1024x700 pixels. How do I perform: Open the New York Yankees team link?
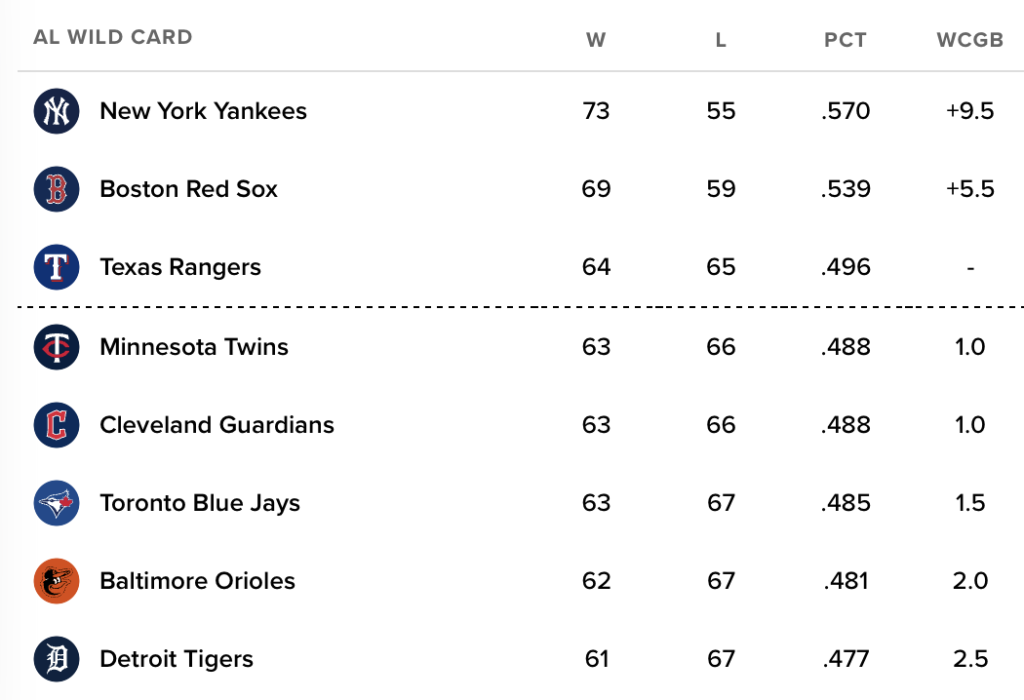[x=203, y=112]
